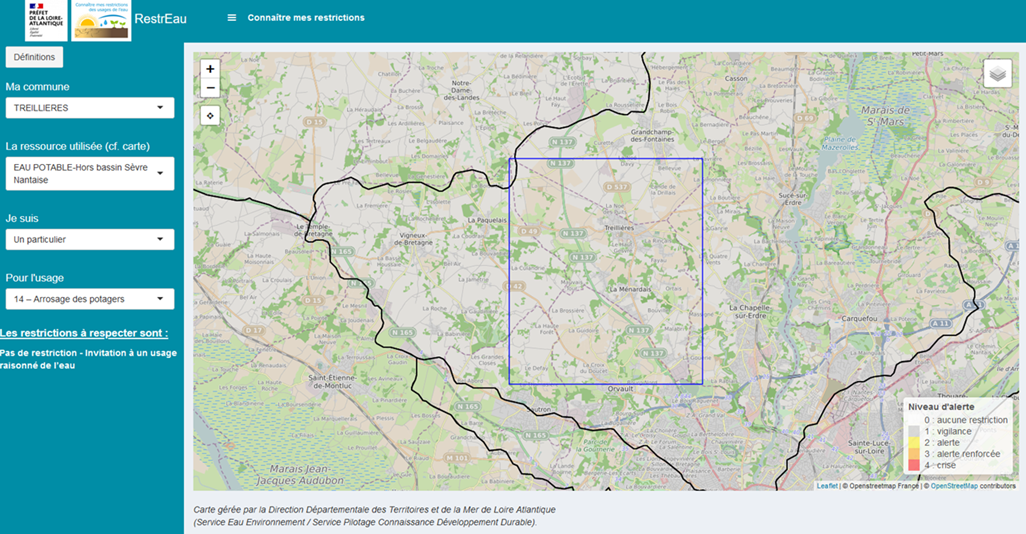Viewport: 1026px width, 534px height.
Task: Click the alerte yellow legend swatch
Action: 914,442
